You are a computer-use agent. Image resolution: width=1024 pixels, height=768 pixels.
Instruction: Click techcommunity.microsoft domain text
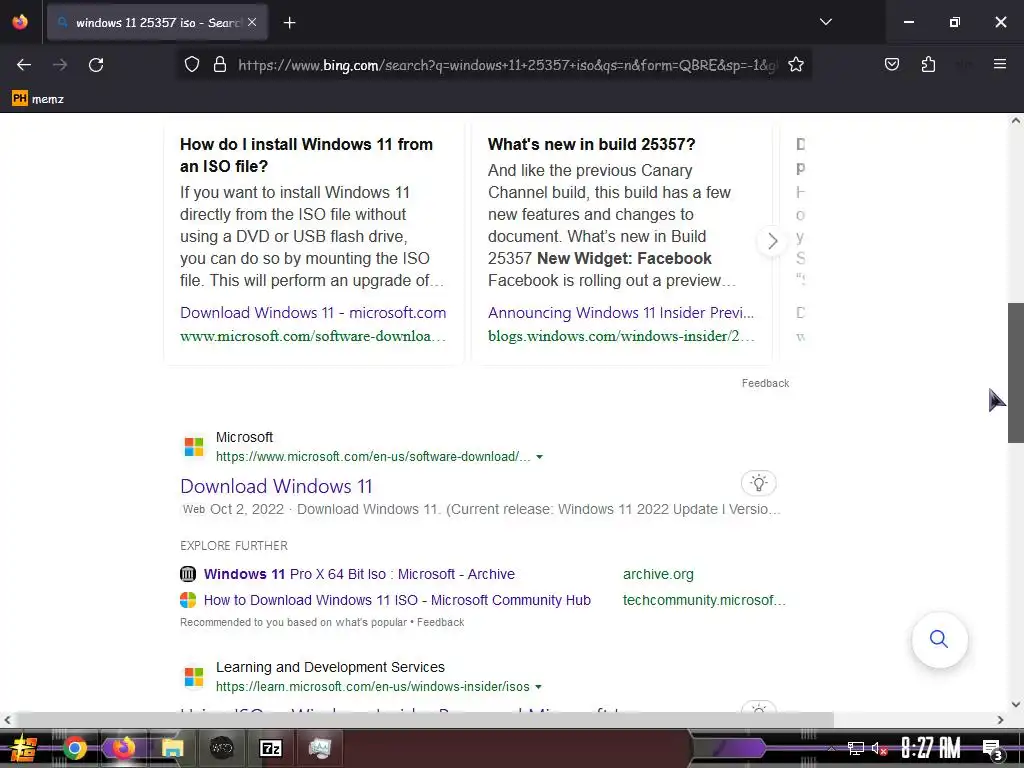click(704, 600)
